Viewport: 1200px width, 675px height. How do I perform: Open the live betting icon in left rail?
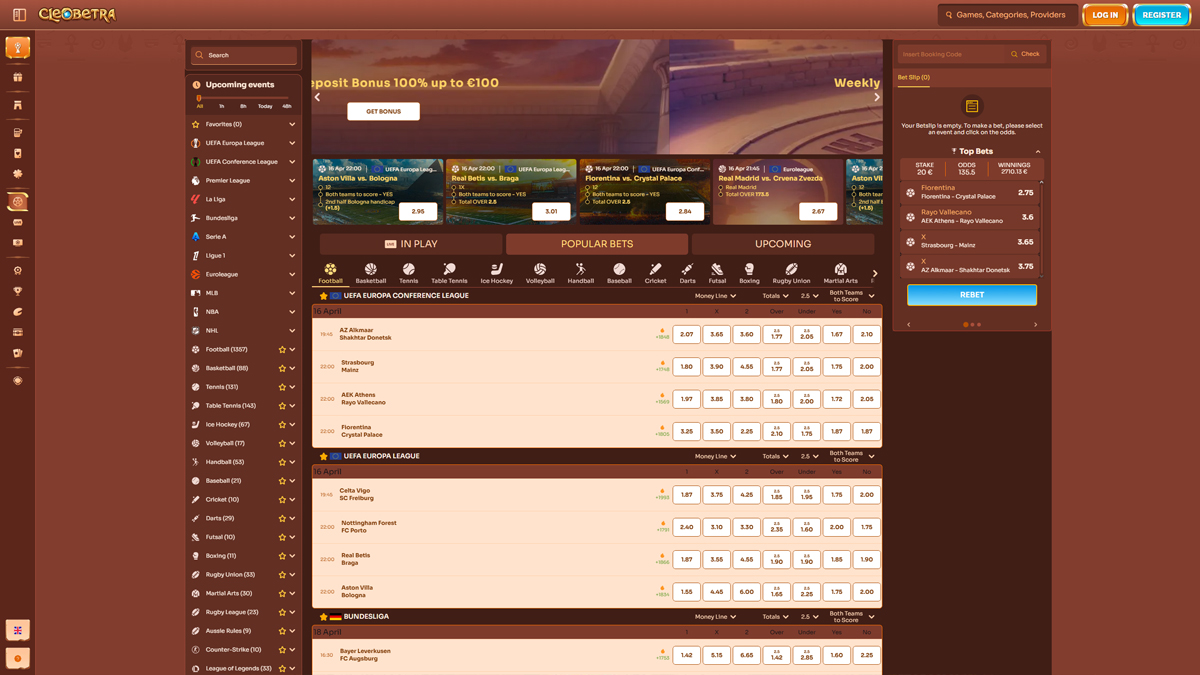click(x=18, y=222)
